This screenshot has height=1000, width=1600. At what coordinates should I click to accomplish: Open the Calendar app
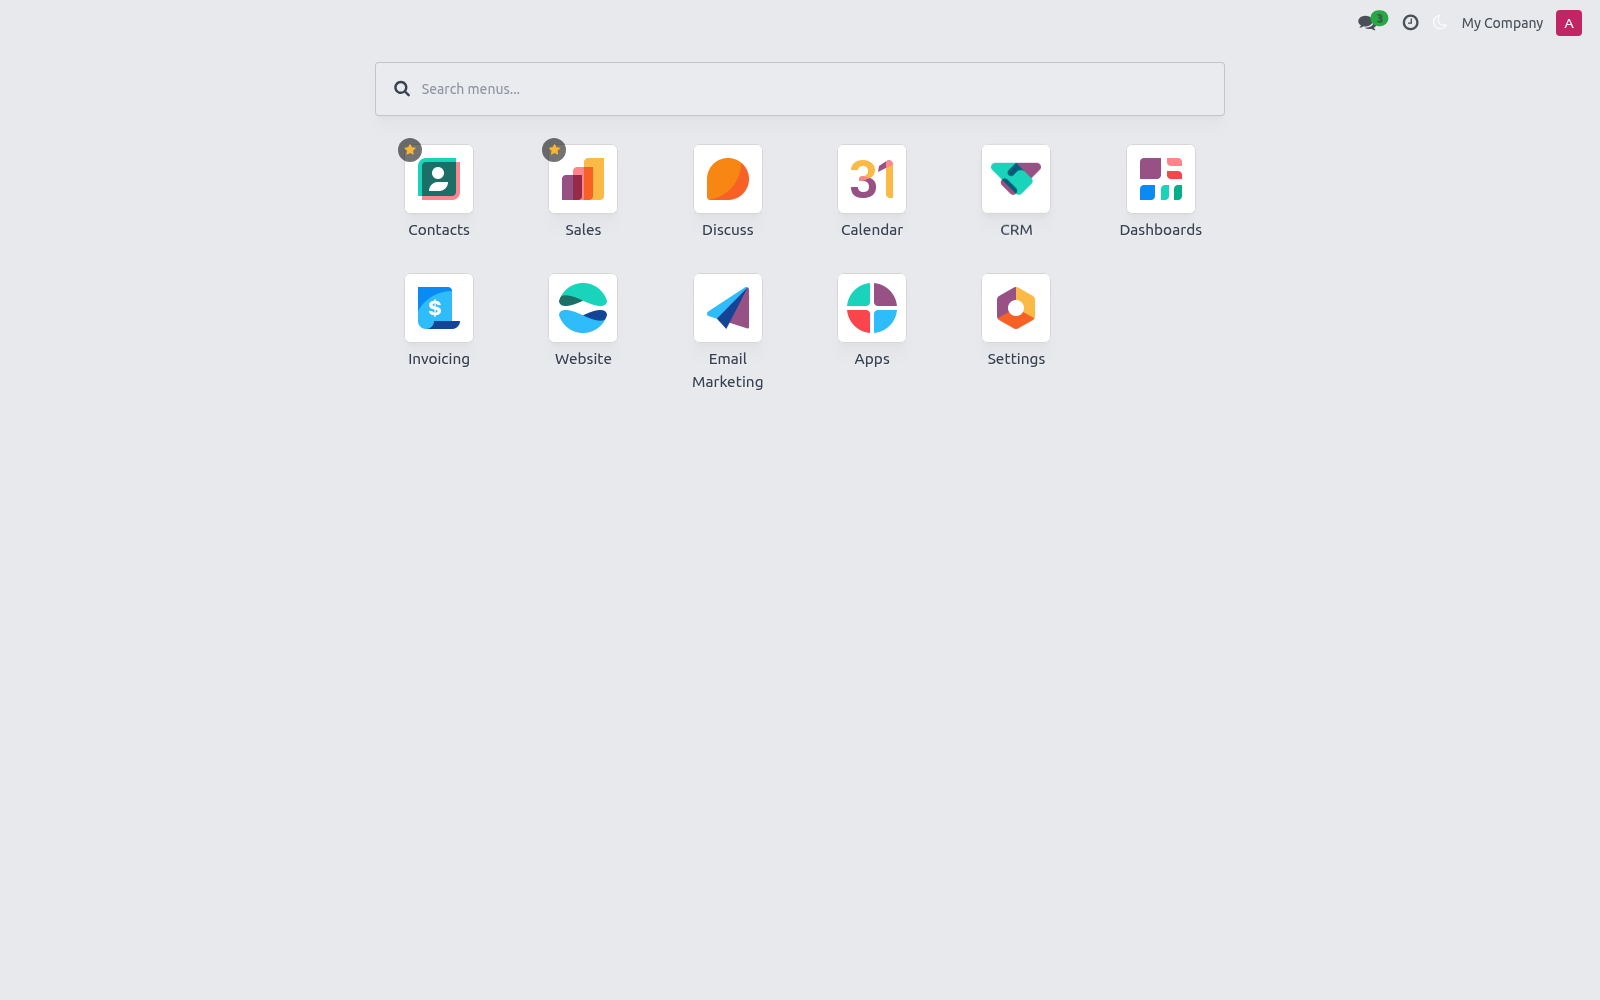coord(872,179)
